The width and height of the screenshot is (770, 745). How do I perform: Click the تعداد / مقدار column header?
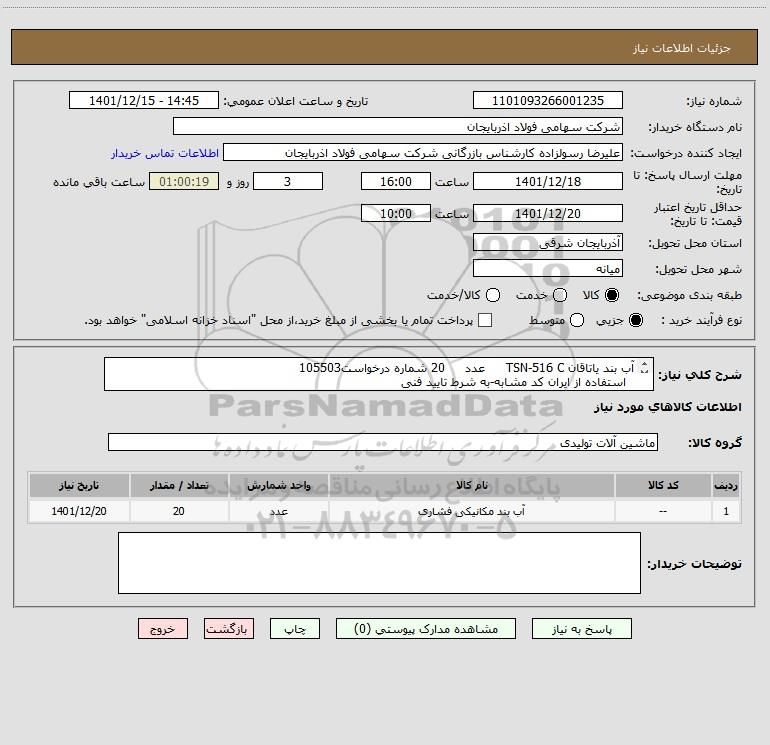coord(179,485)
